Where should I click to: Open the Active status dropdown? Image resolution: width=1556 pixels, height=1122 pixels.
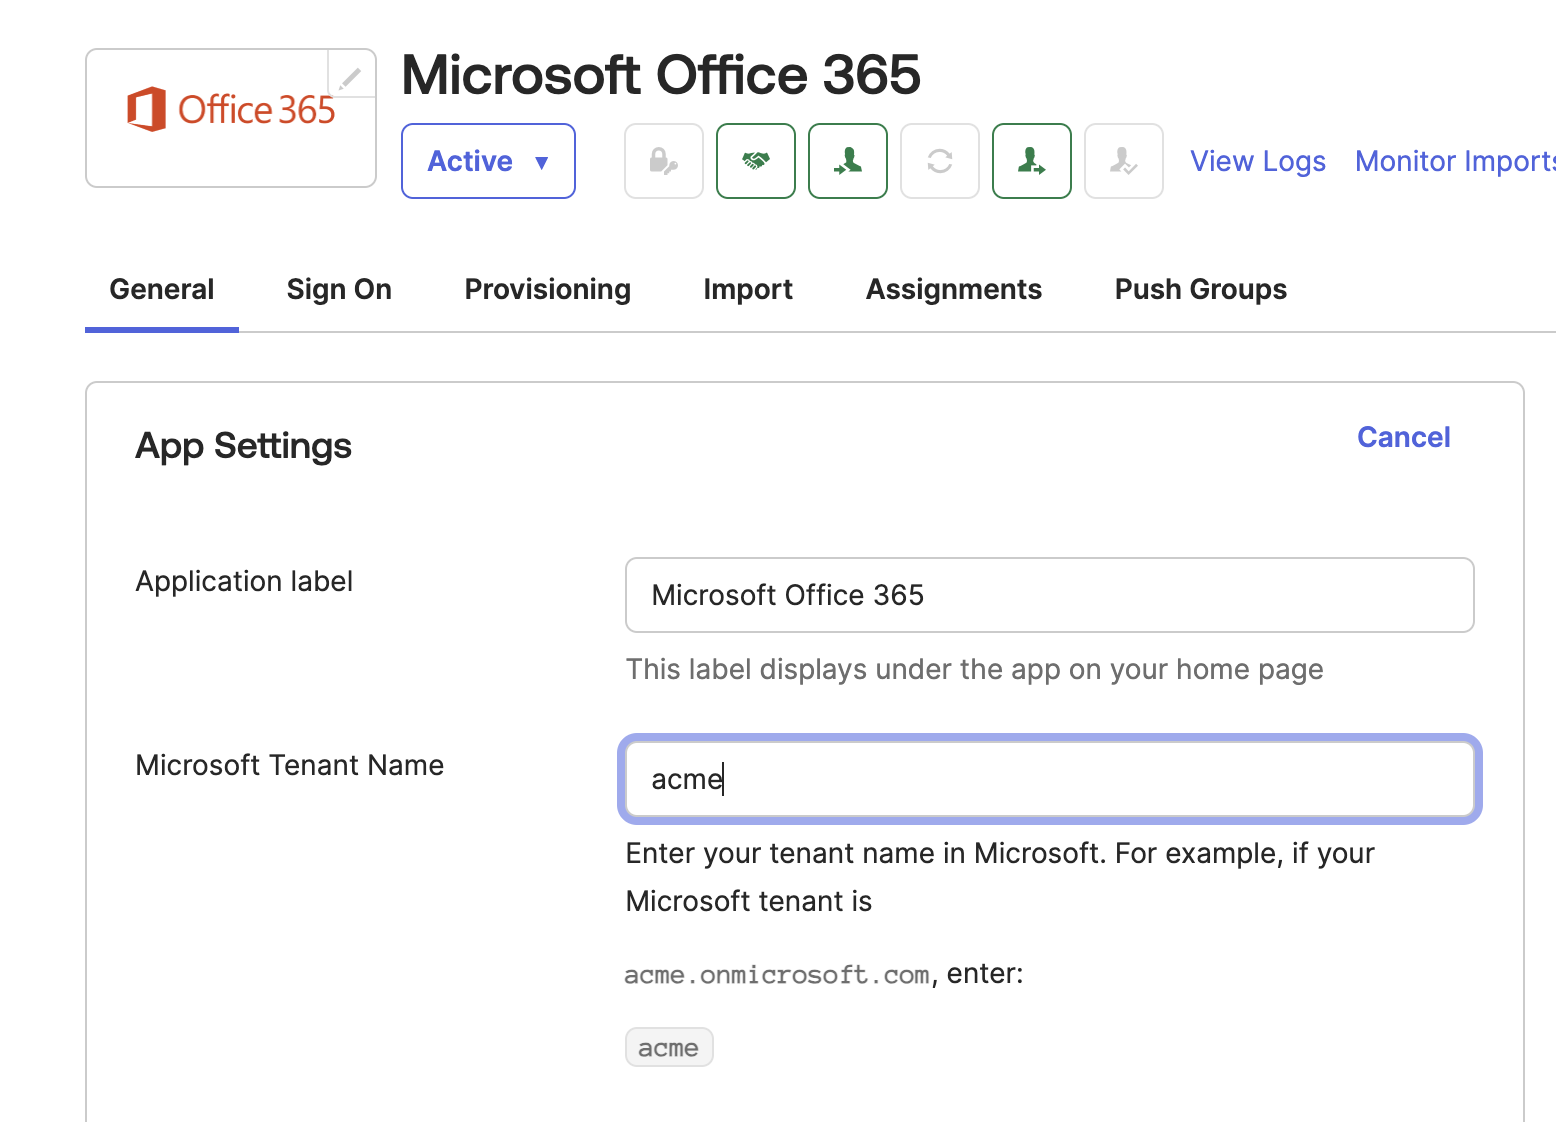488,161
